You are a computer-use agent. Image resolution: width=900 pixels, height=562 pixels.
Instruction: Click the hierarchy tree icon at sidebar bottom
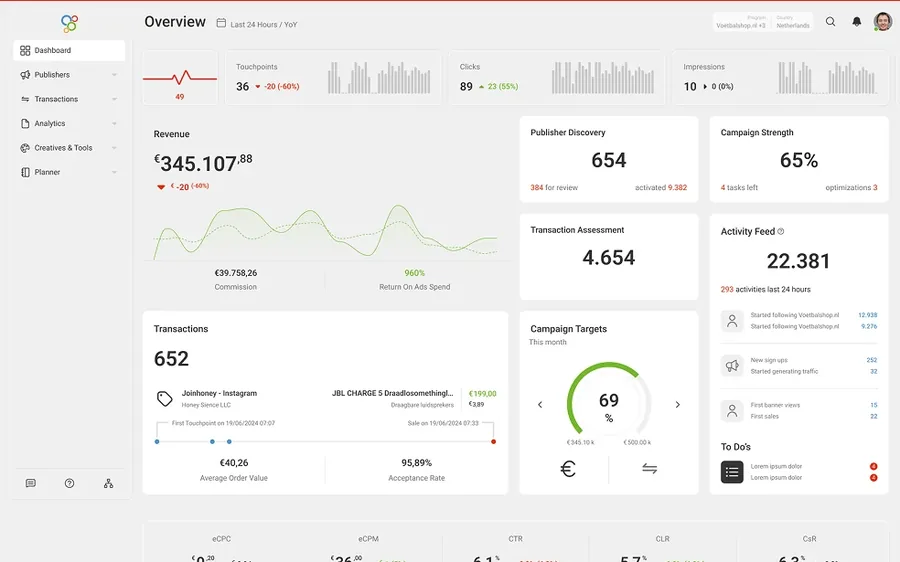(x=108, y=483)
